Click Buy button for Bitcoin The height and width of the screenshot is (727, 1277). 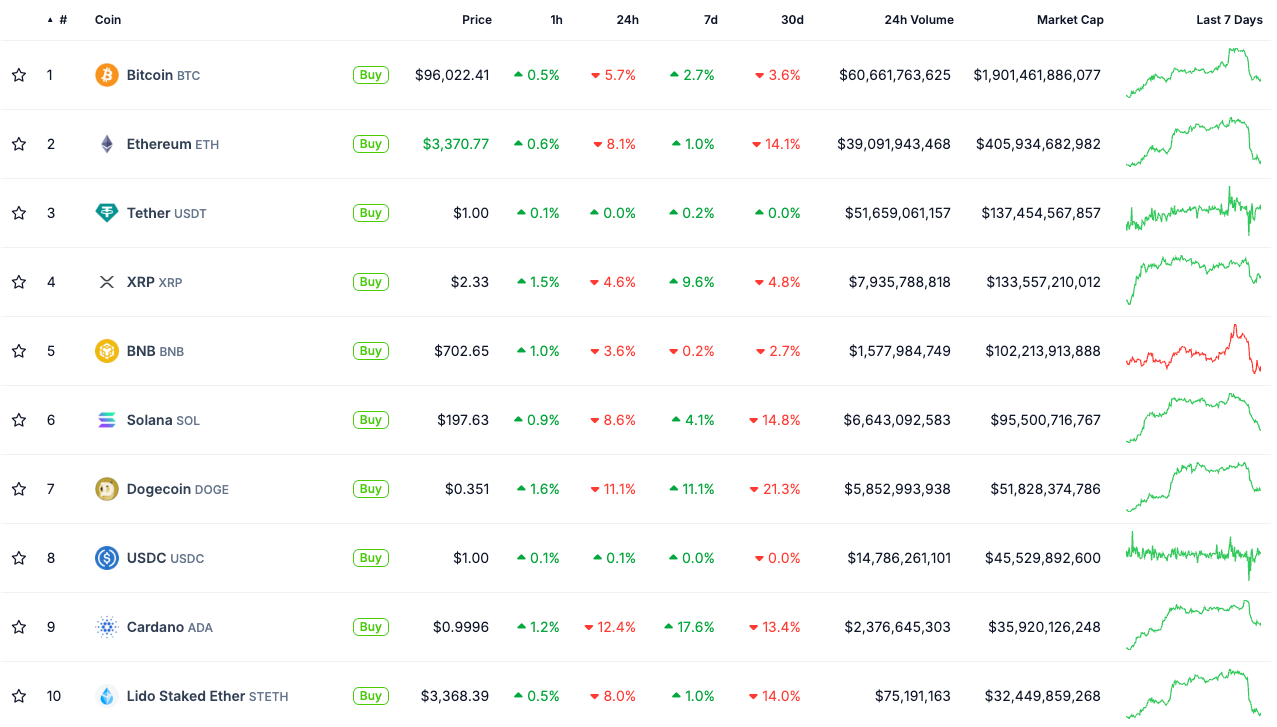(x=371, y=75)
